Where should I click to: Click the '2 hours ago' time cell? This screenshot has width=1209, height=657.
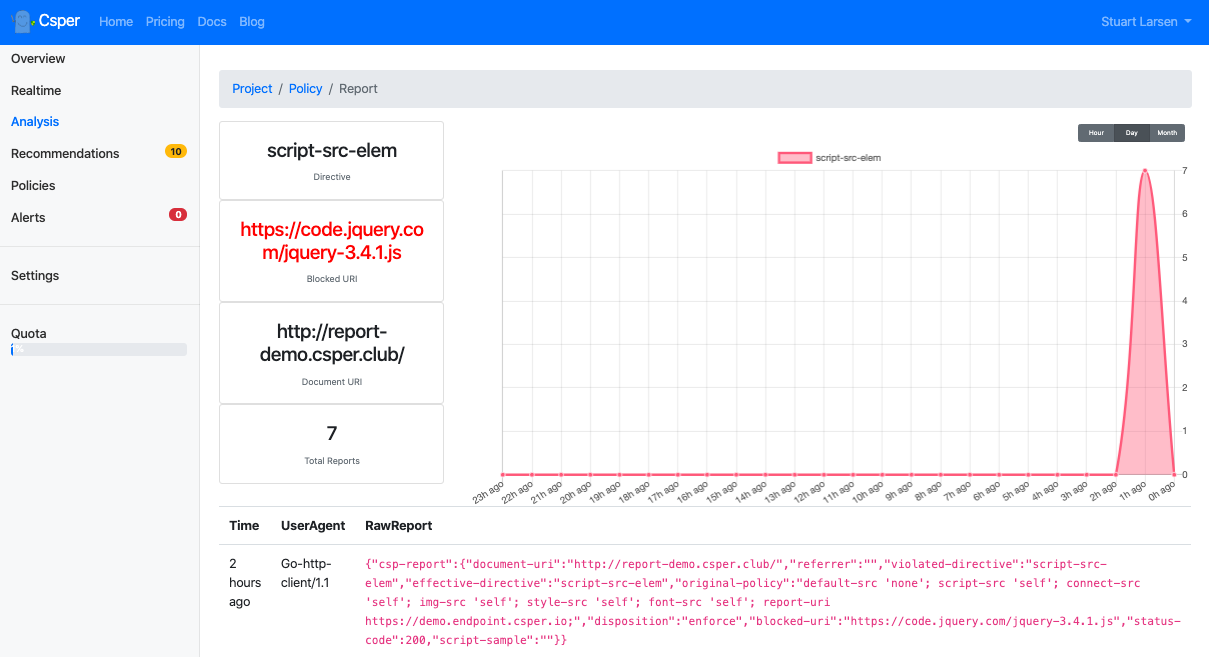pos(245,583)
